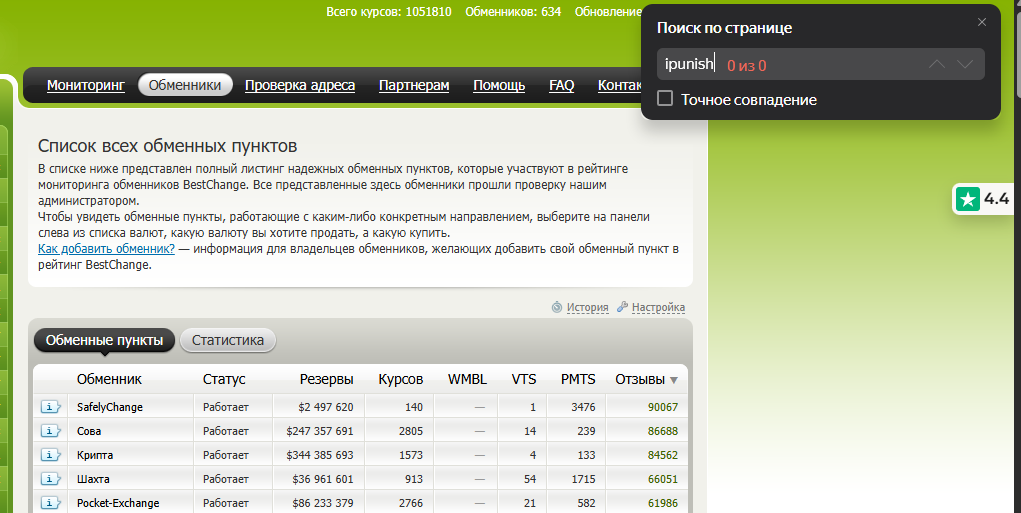Click Курсов value 2805
Screen dimensions: 1021x513
411,431
